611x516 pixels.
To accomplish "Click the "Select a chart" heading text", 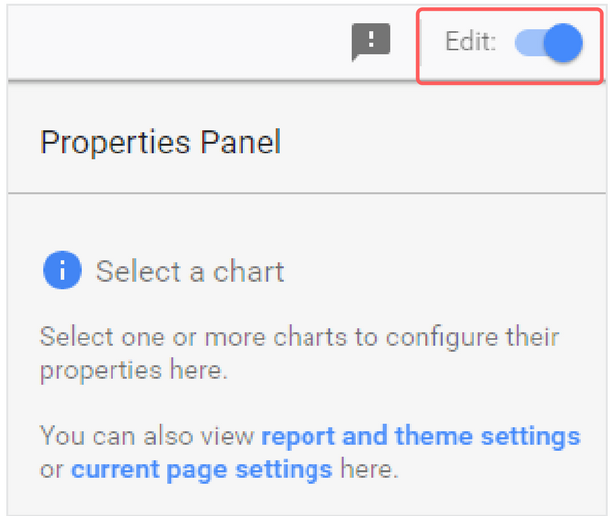I will pyautogui.click(x=190, y=271).
